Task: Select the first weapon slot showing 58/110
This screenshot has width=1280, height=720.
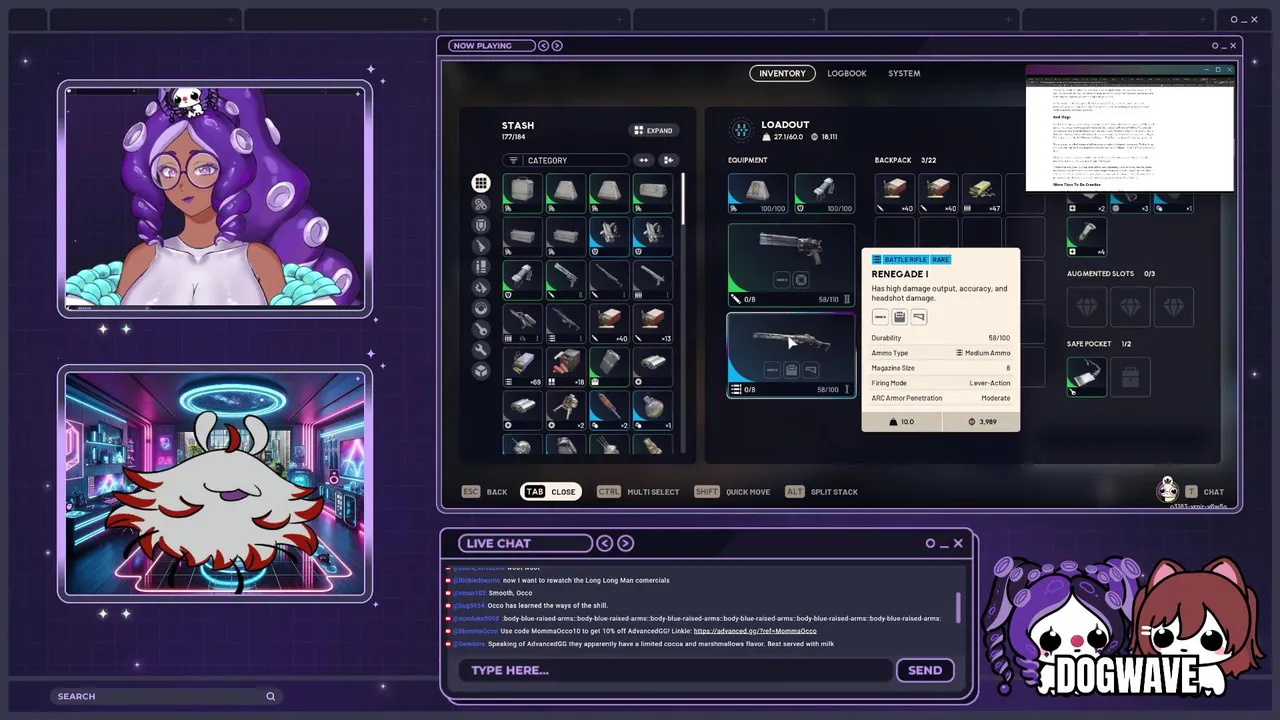Action: [x=791, y=264]
